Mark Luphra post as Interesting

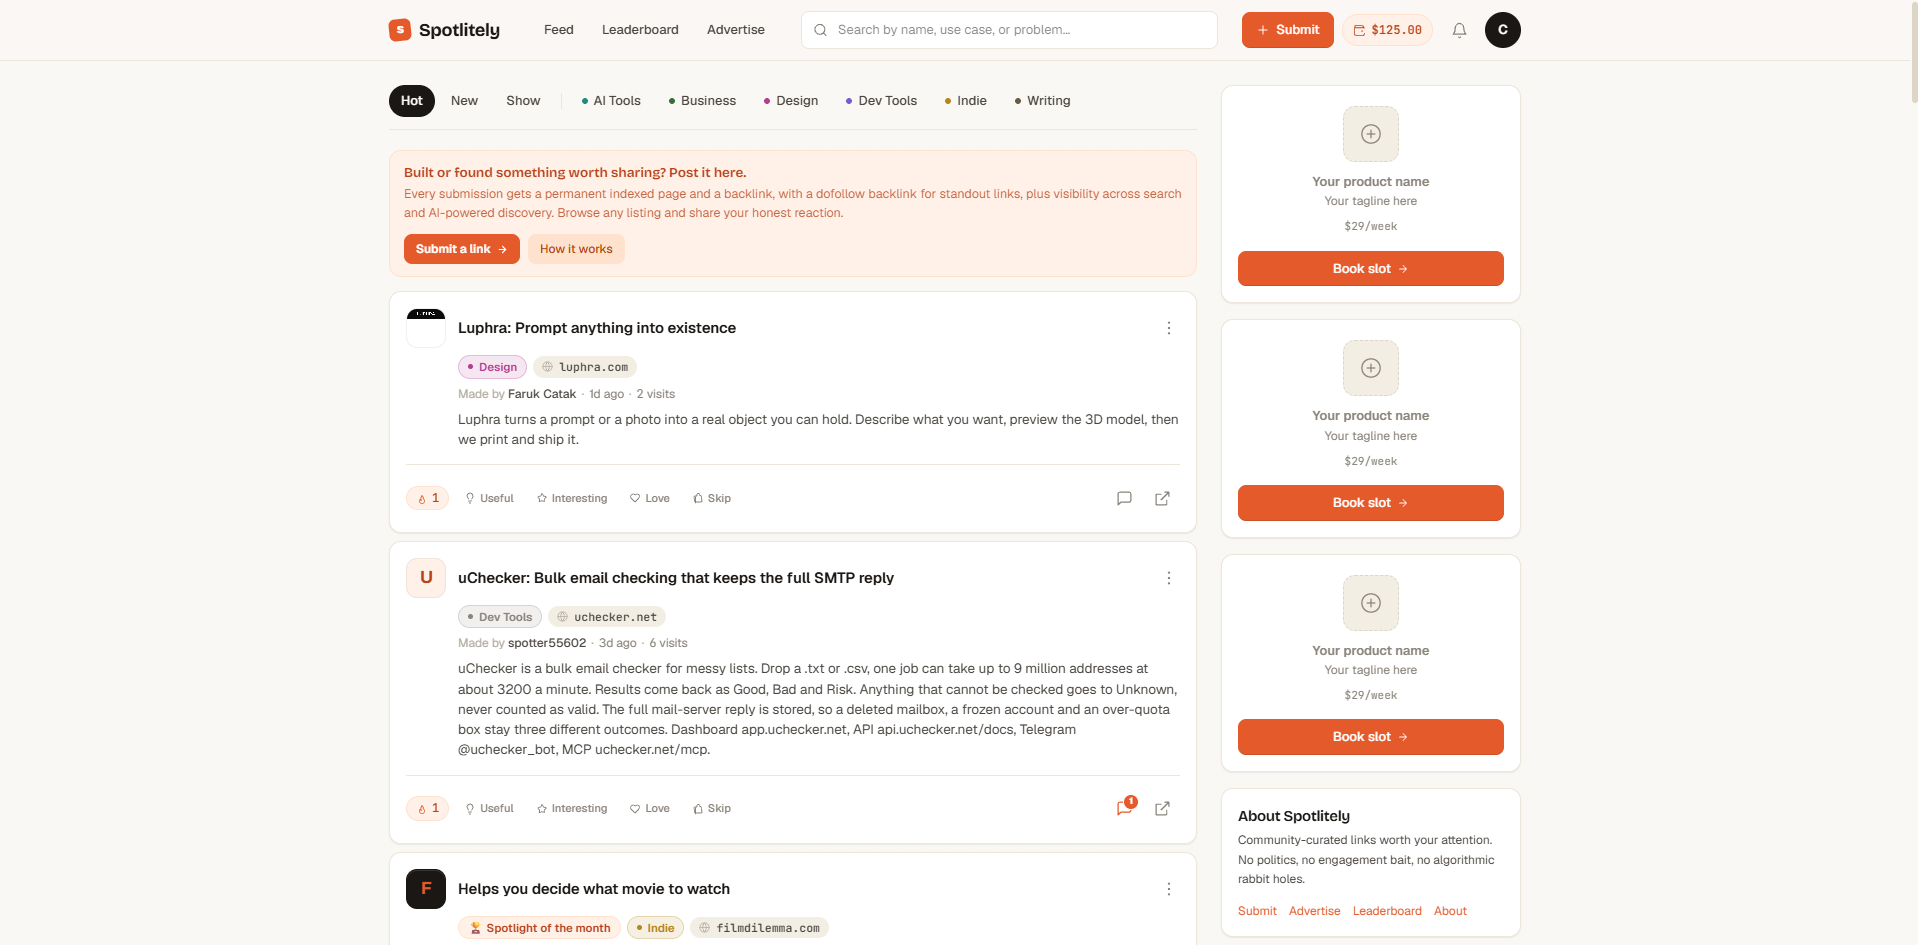pos(572,498)
